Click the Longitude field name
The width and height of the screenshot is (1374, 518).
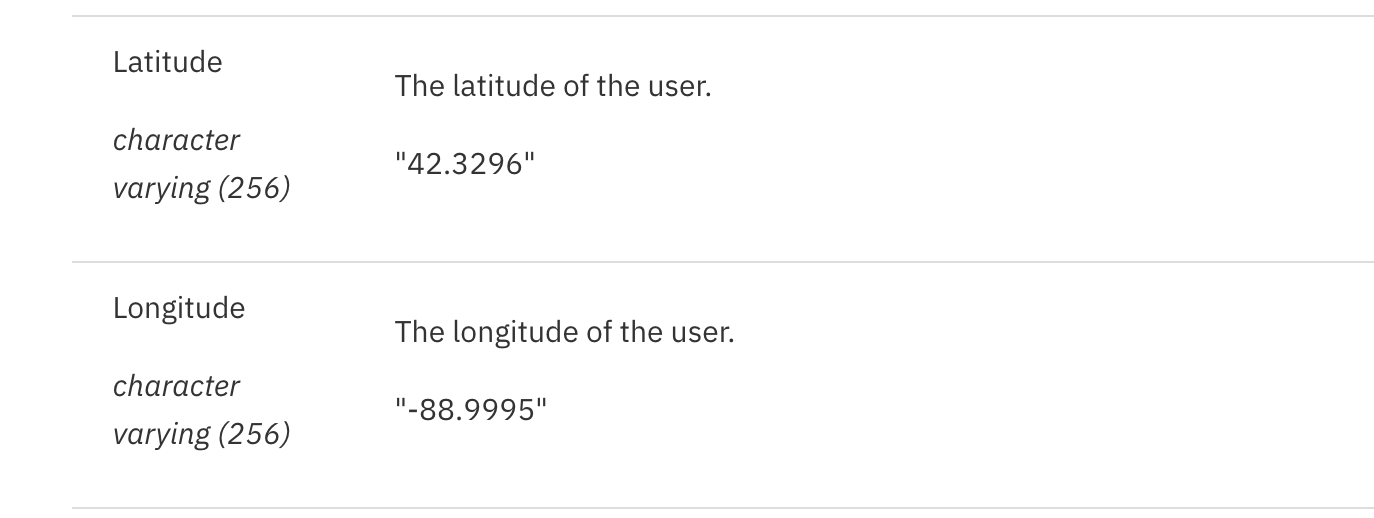(x=178, y=308)
